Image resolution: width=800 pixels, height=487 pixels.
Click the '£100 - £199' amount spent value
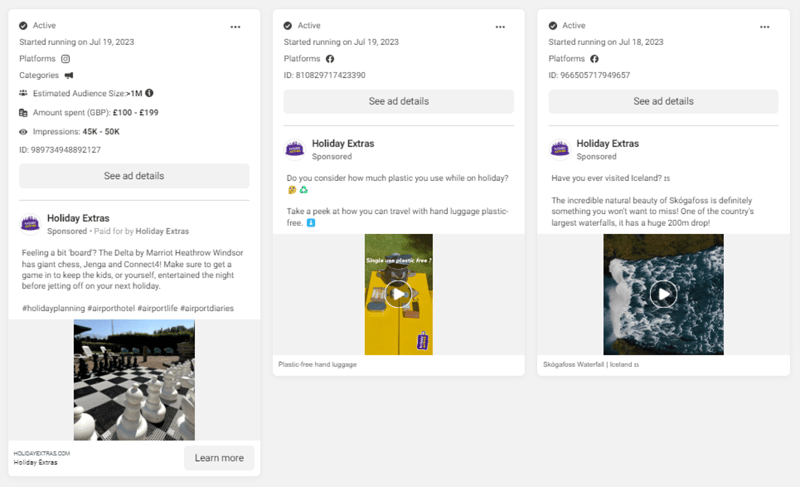coord(136,113)
